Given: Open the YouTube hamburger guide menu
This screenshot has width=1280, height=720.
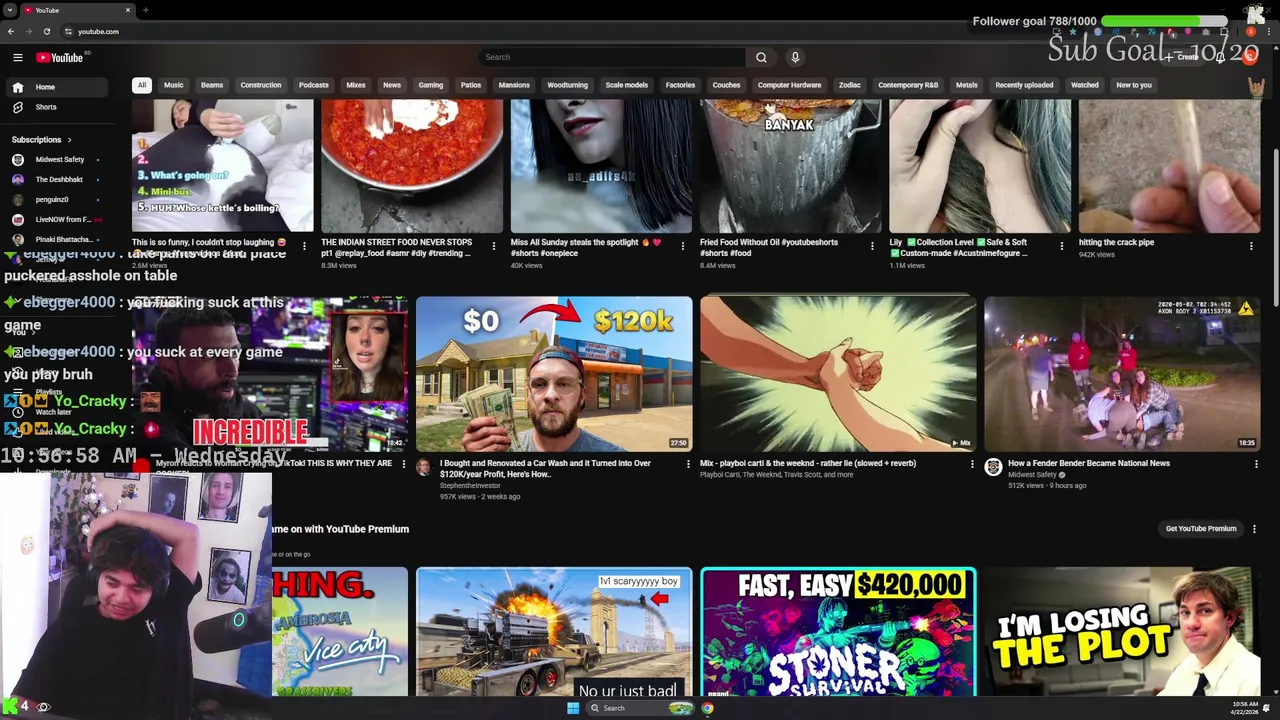Looking at the screenshot, I should (17, 57).
